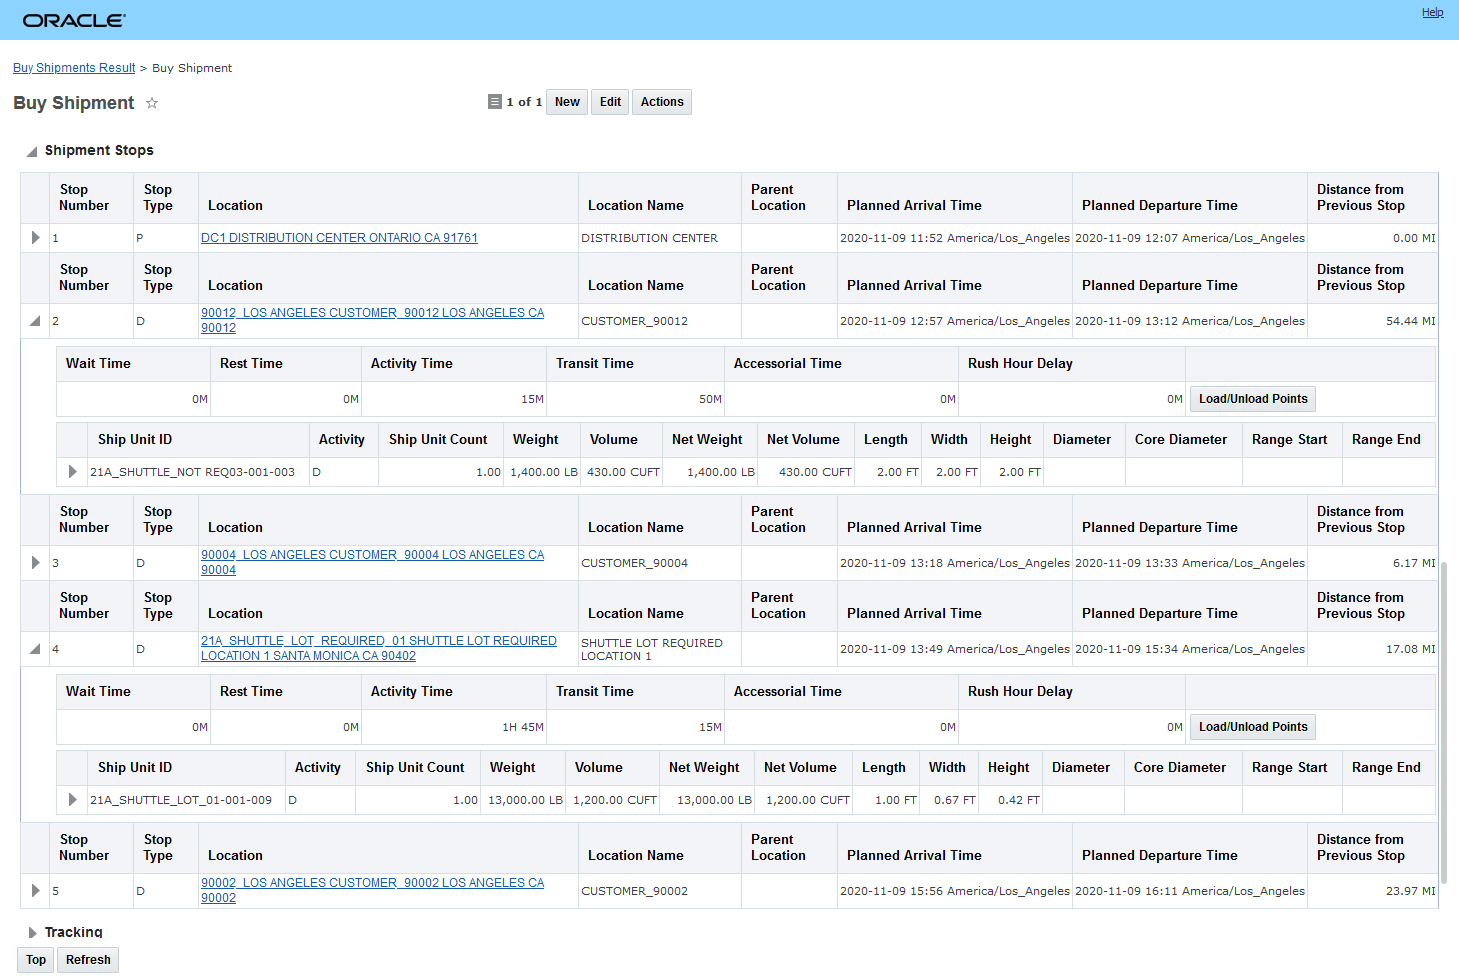1459x978 pixels.
Task: Select planned departure 2020-11-09 12:07 cell
Action: [1190, 238]
